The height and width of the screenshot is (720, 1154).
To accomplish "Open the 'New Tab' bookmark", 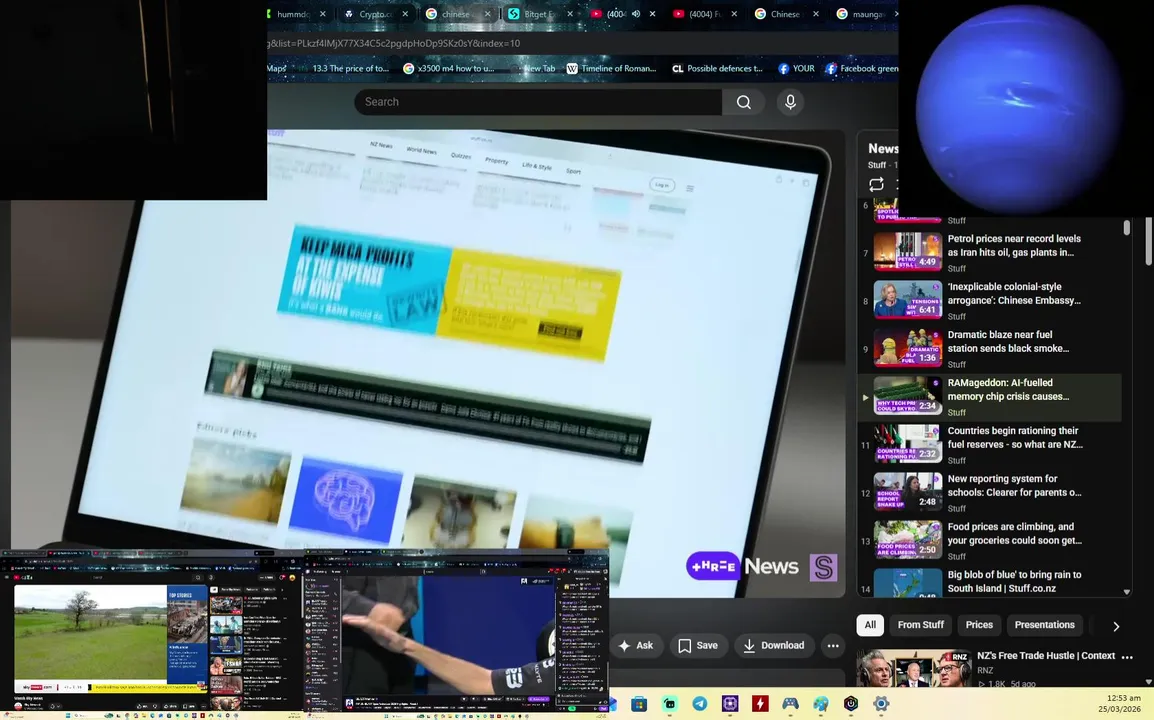I will (533, 68).
